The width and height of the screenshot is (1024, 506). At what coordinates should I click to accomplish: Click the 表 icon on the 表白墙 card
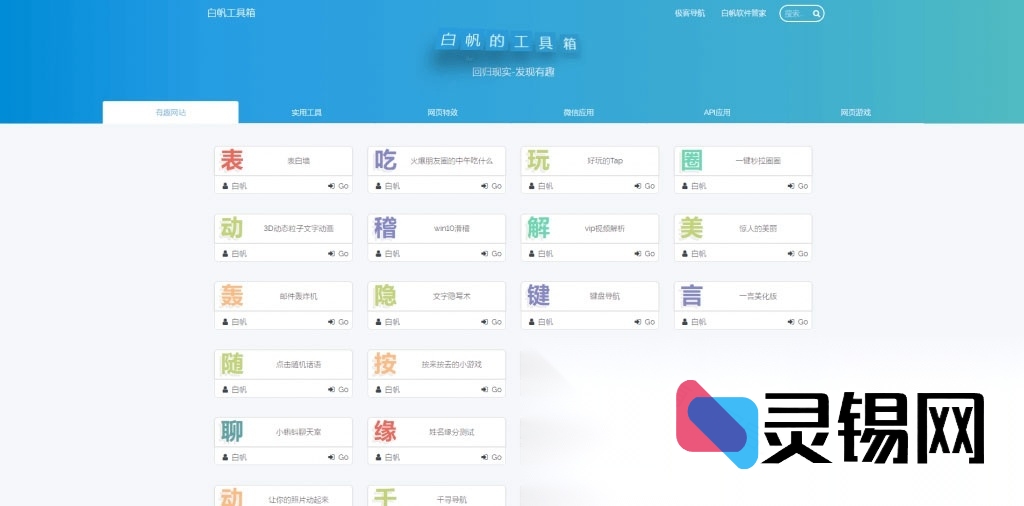(x=232, y=160)
